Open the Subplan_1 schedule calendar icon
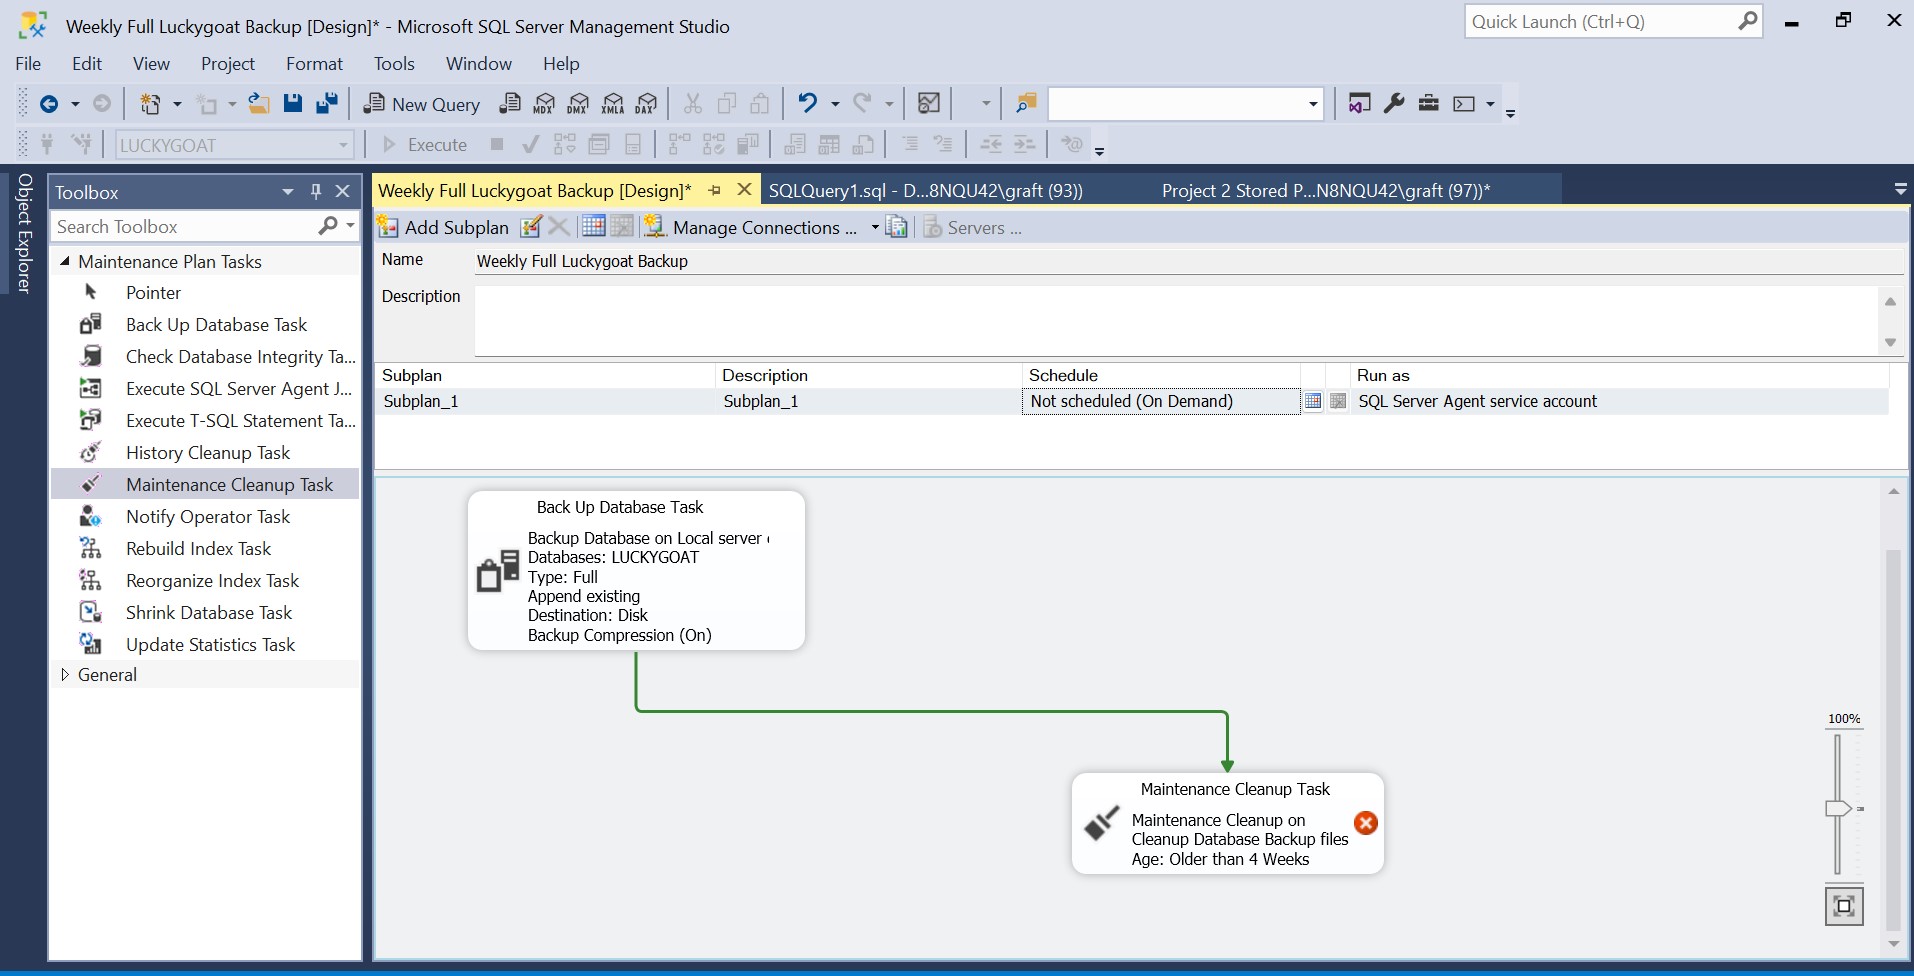This screenshot has height=976, width=1914. click(1313, 401)
